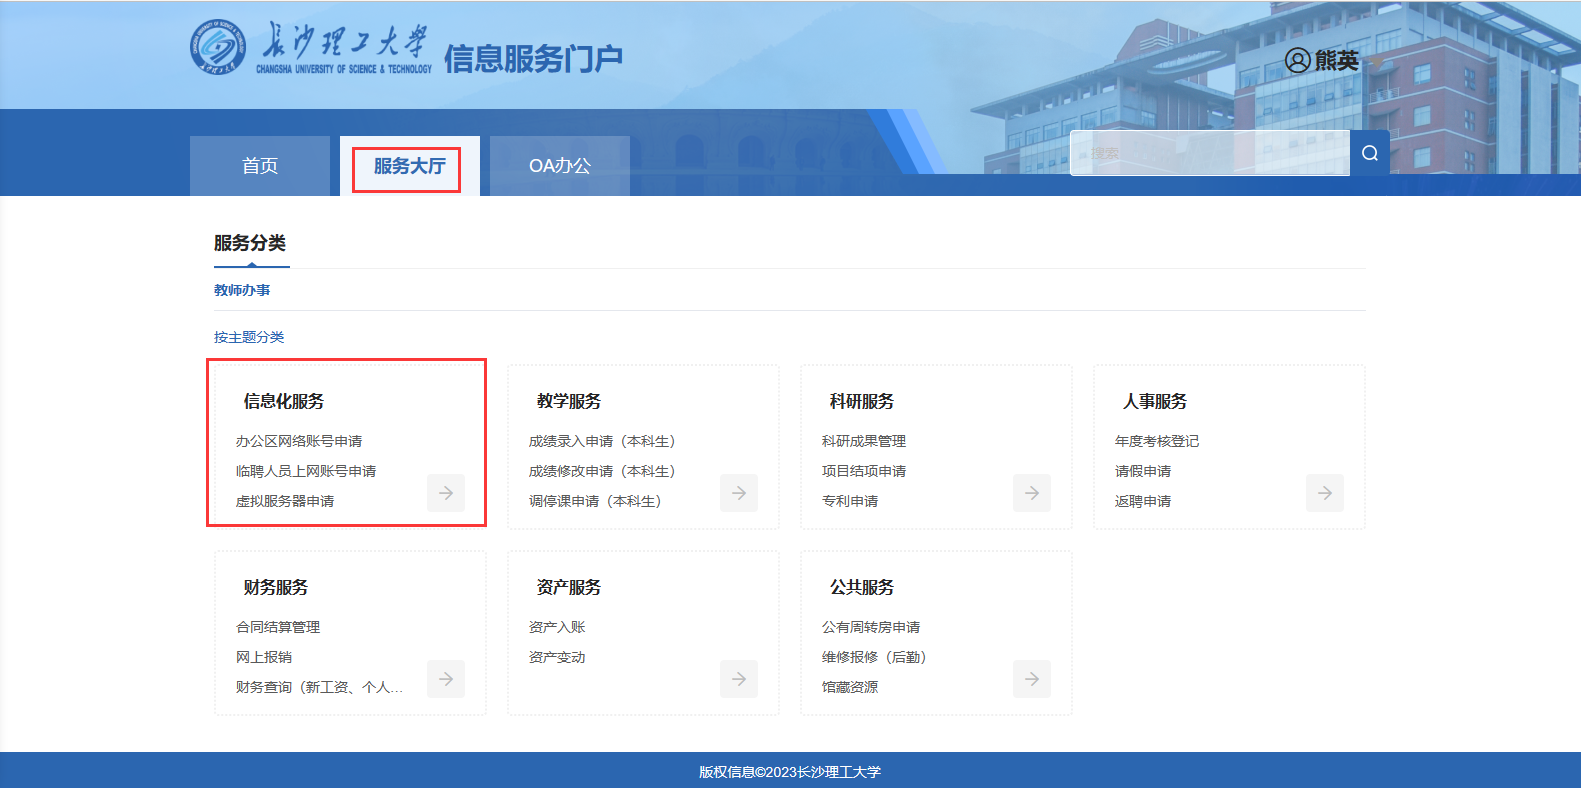The height and width of the screenshot is (788, 1581).
Task: Open 教学服务 card arrow icon
Action: click(x=739, y=493)
